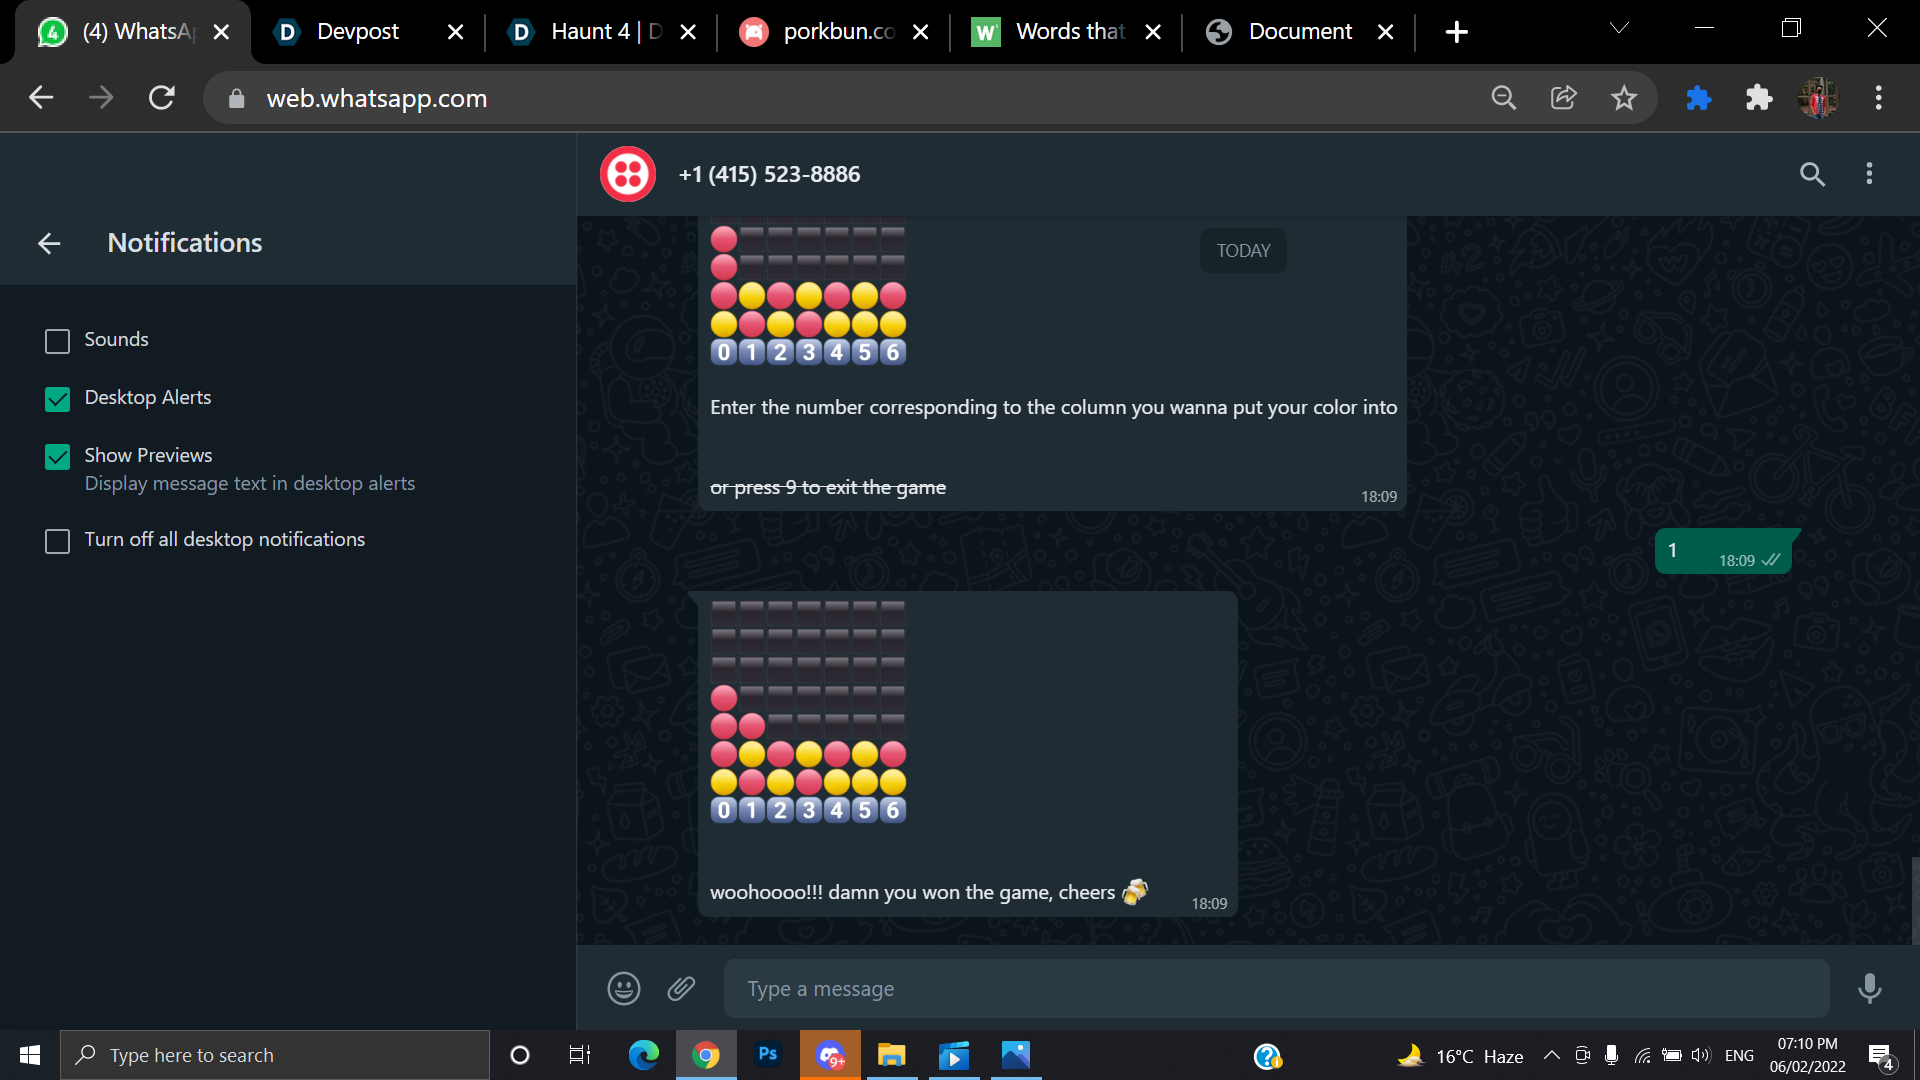Switch to the porkbun.com tab

coord(838,32)
